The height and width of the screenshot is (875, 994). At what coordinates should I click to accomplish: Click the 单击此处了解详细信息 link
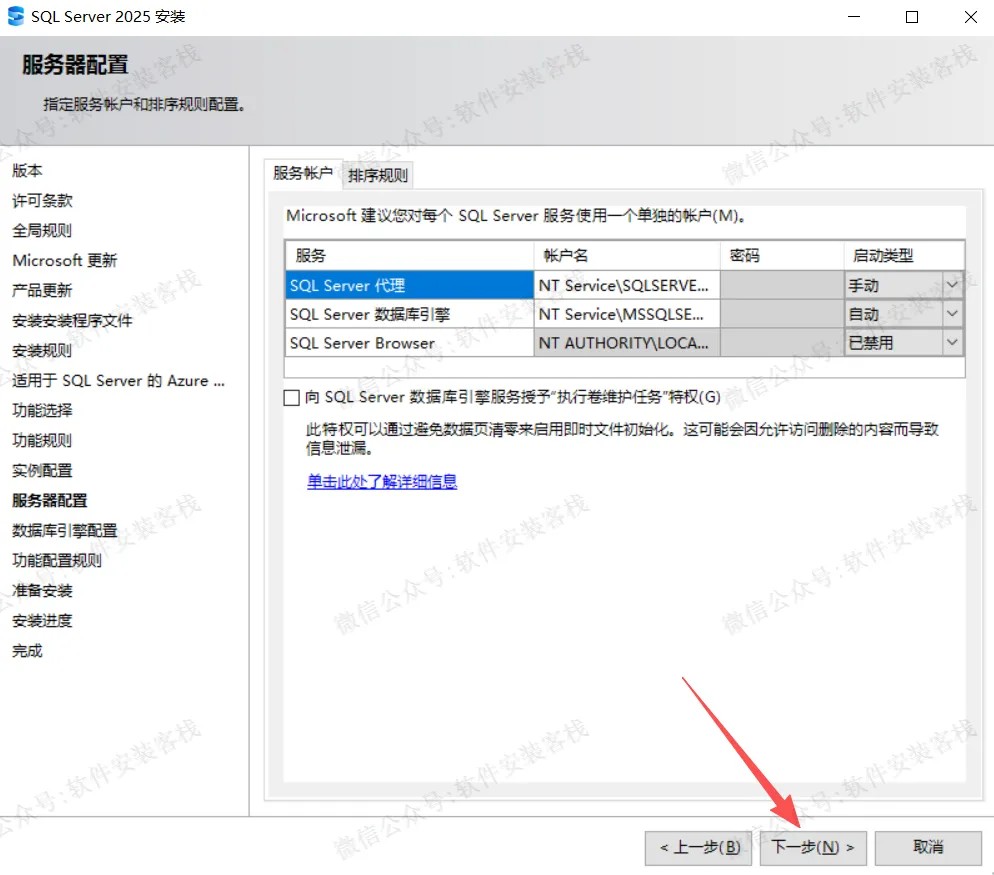(x=382, y=481)
